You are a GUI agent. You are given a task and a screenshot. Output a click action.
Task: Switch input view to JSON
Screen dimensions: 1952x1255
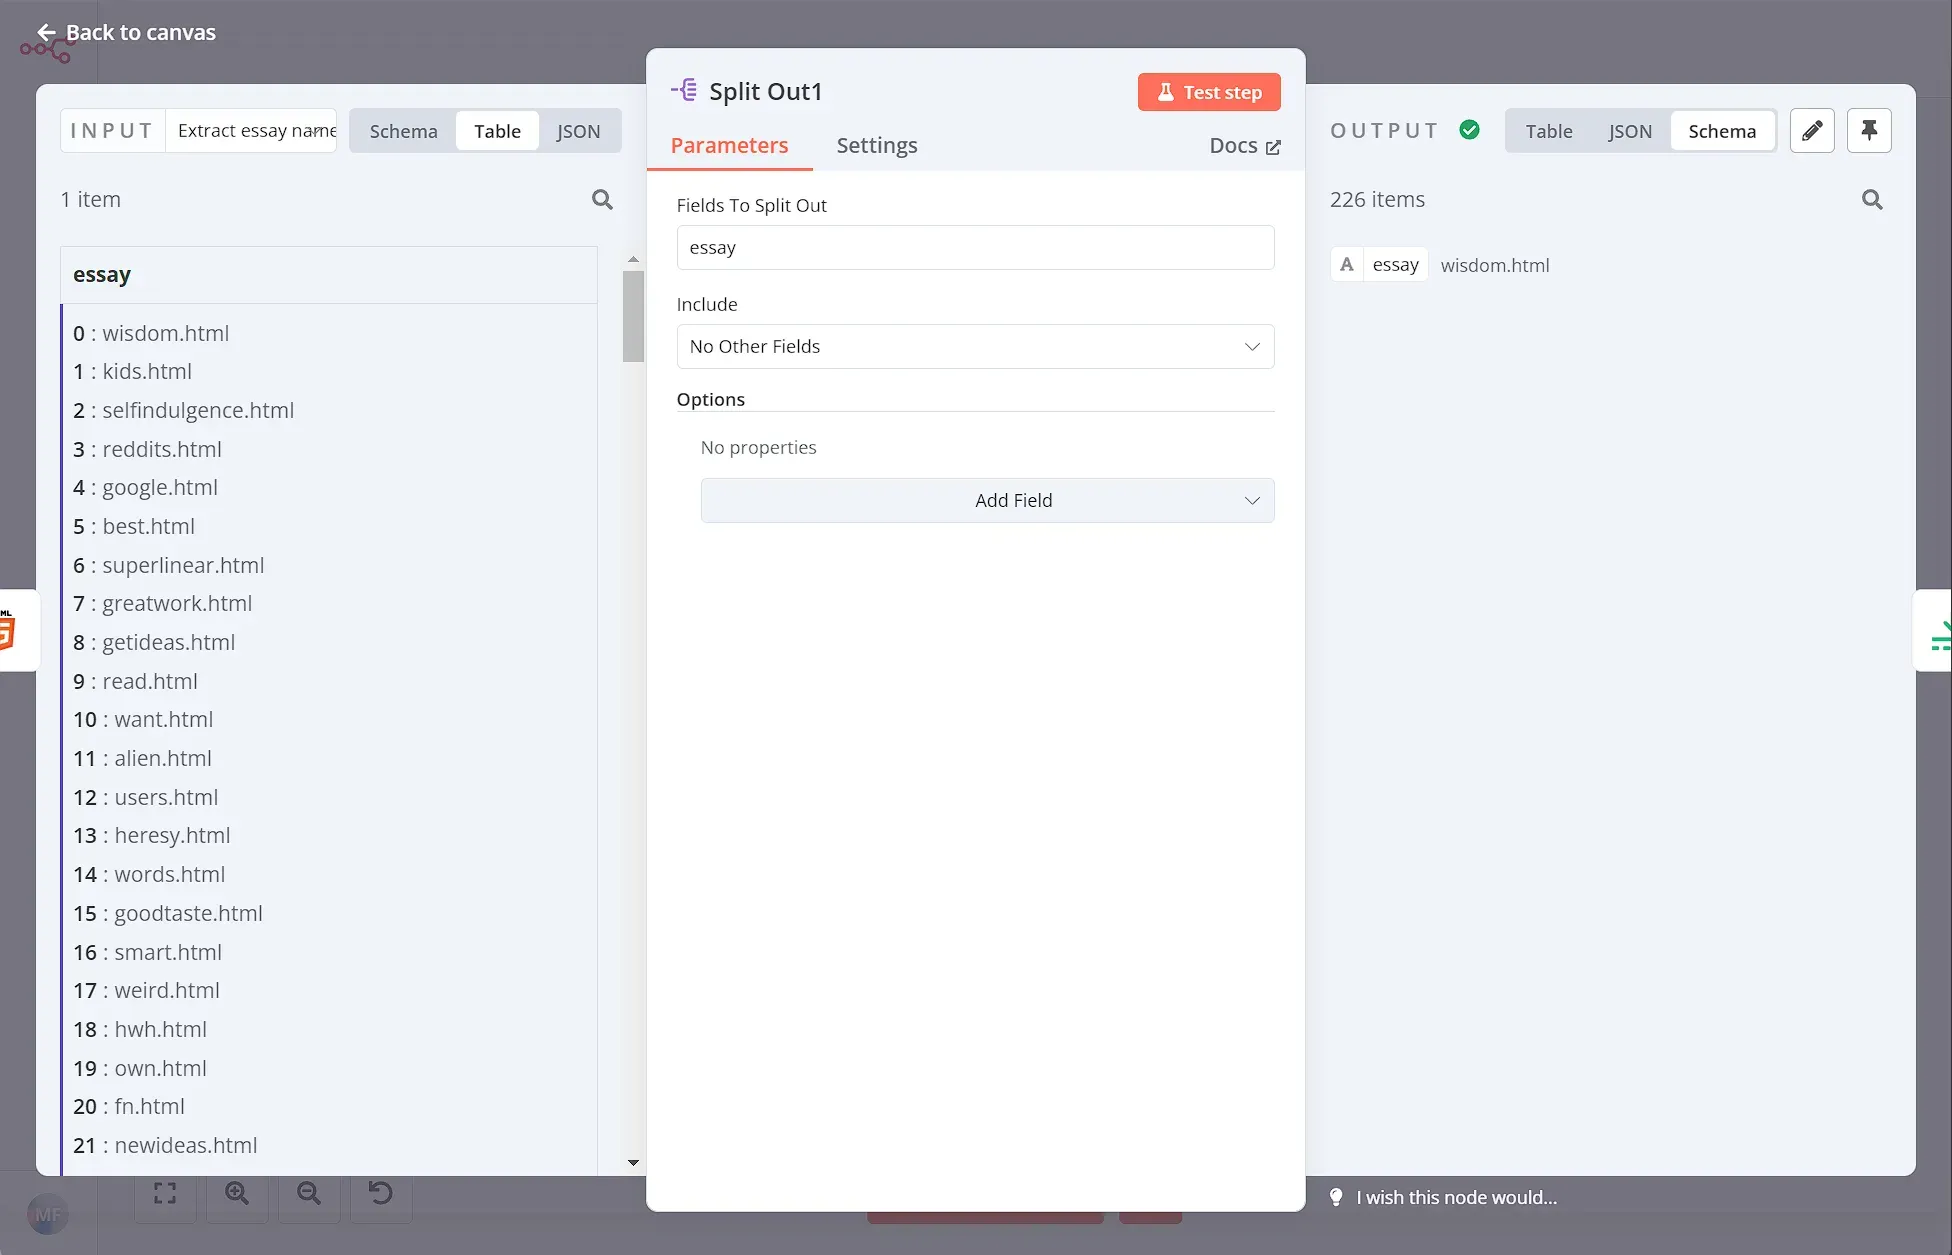578,131
